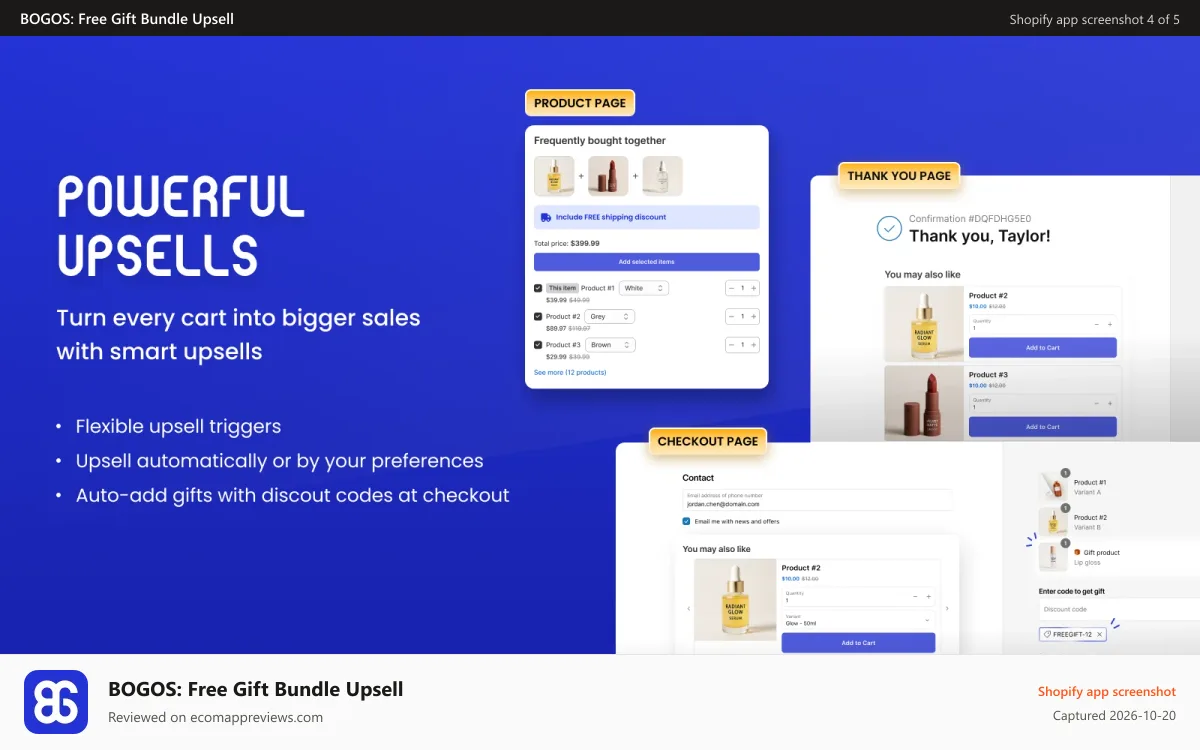
Task: Click 'Shopify app screenshot 4 of 5' header text
Action: click(1094, 19)
